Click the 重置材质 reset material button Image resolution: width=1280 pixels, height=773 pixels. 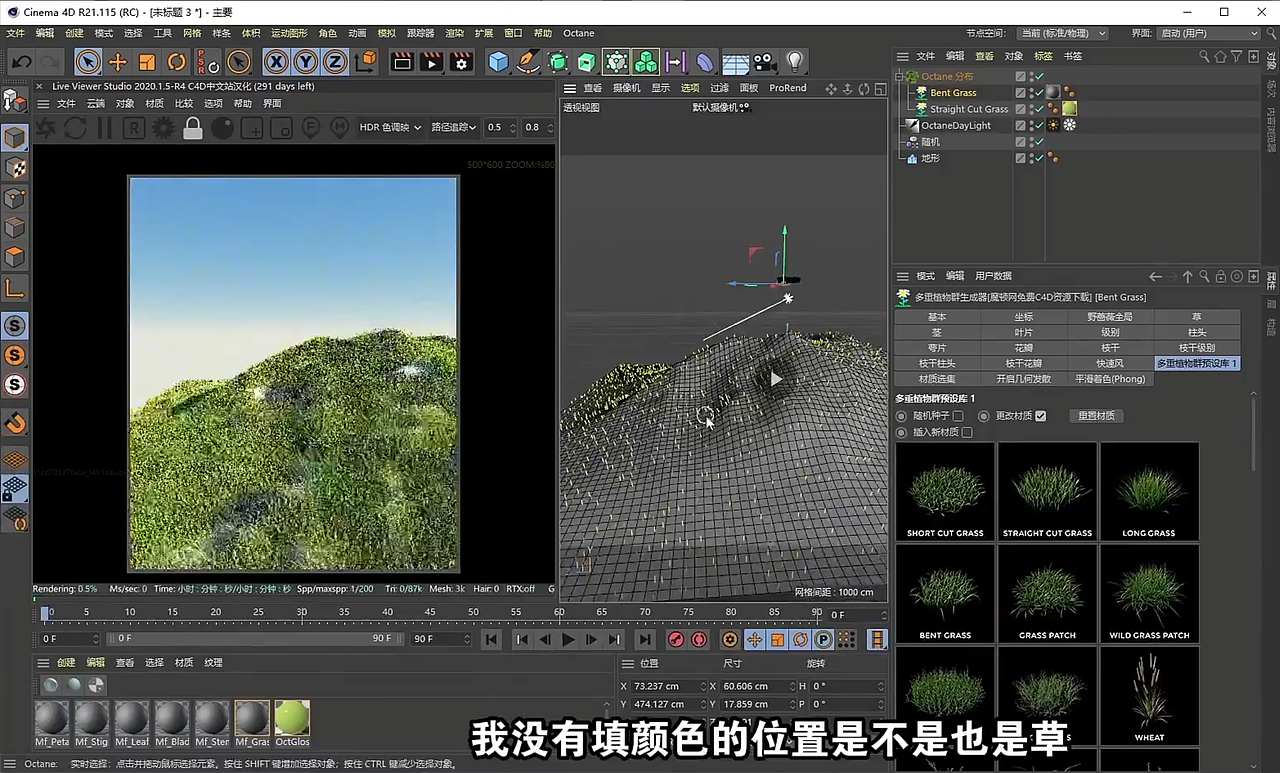point(1096,415)
